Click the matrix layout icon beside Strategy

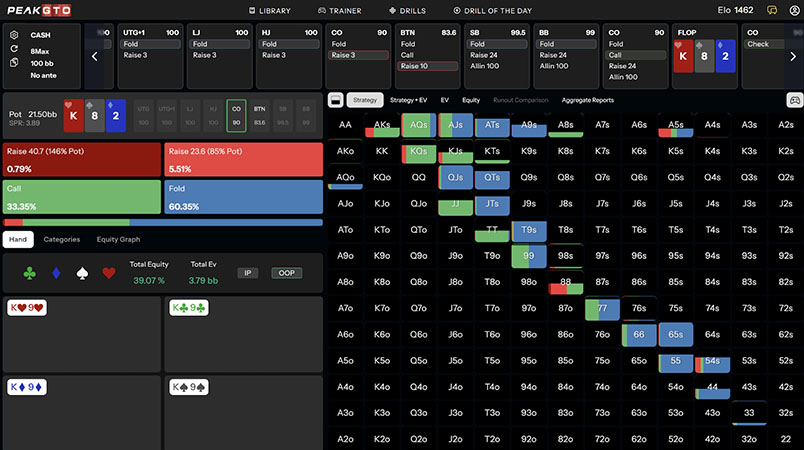335,100
